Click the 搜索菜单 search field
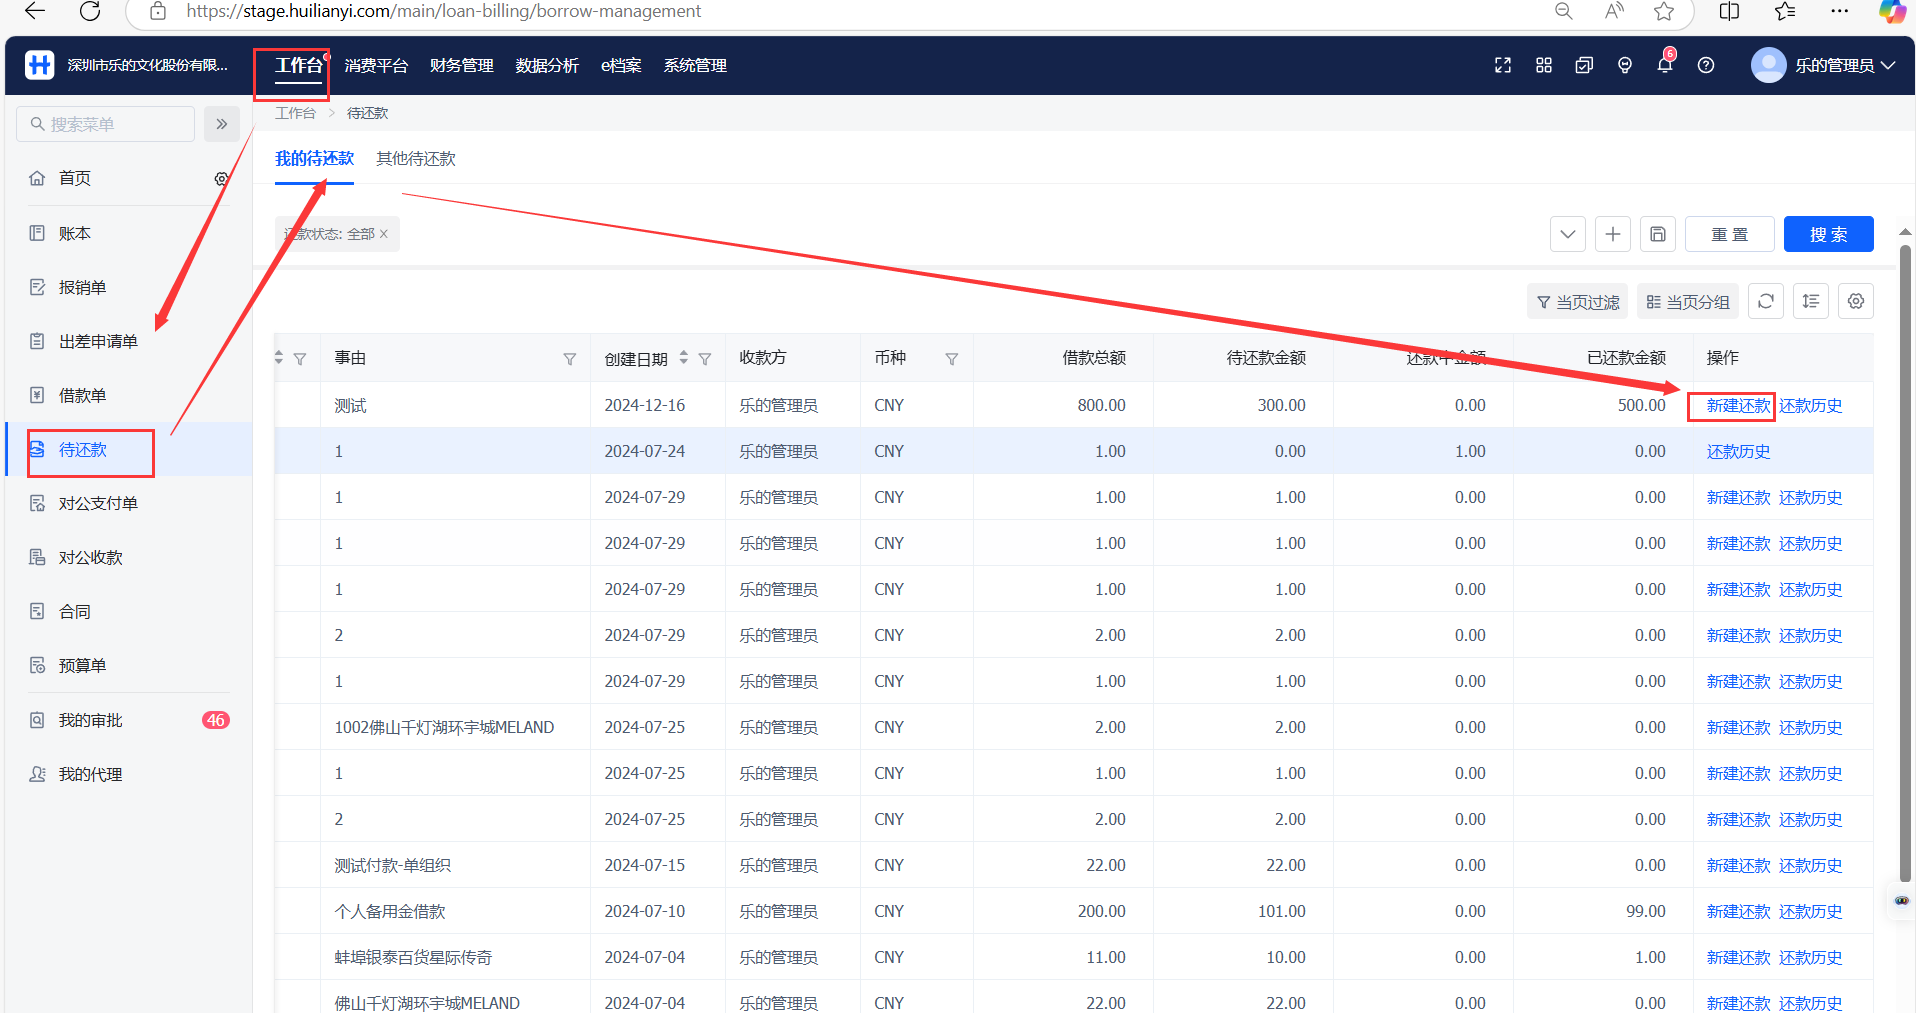The height and width of the screenshot is (1013, 1916). coord(106,124)
